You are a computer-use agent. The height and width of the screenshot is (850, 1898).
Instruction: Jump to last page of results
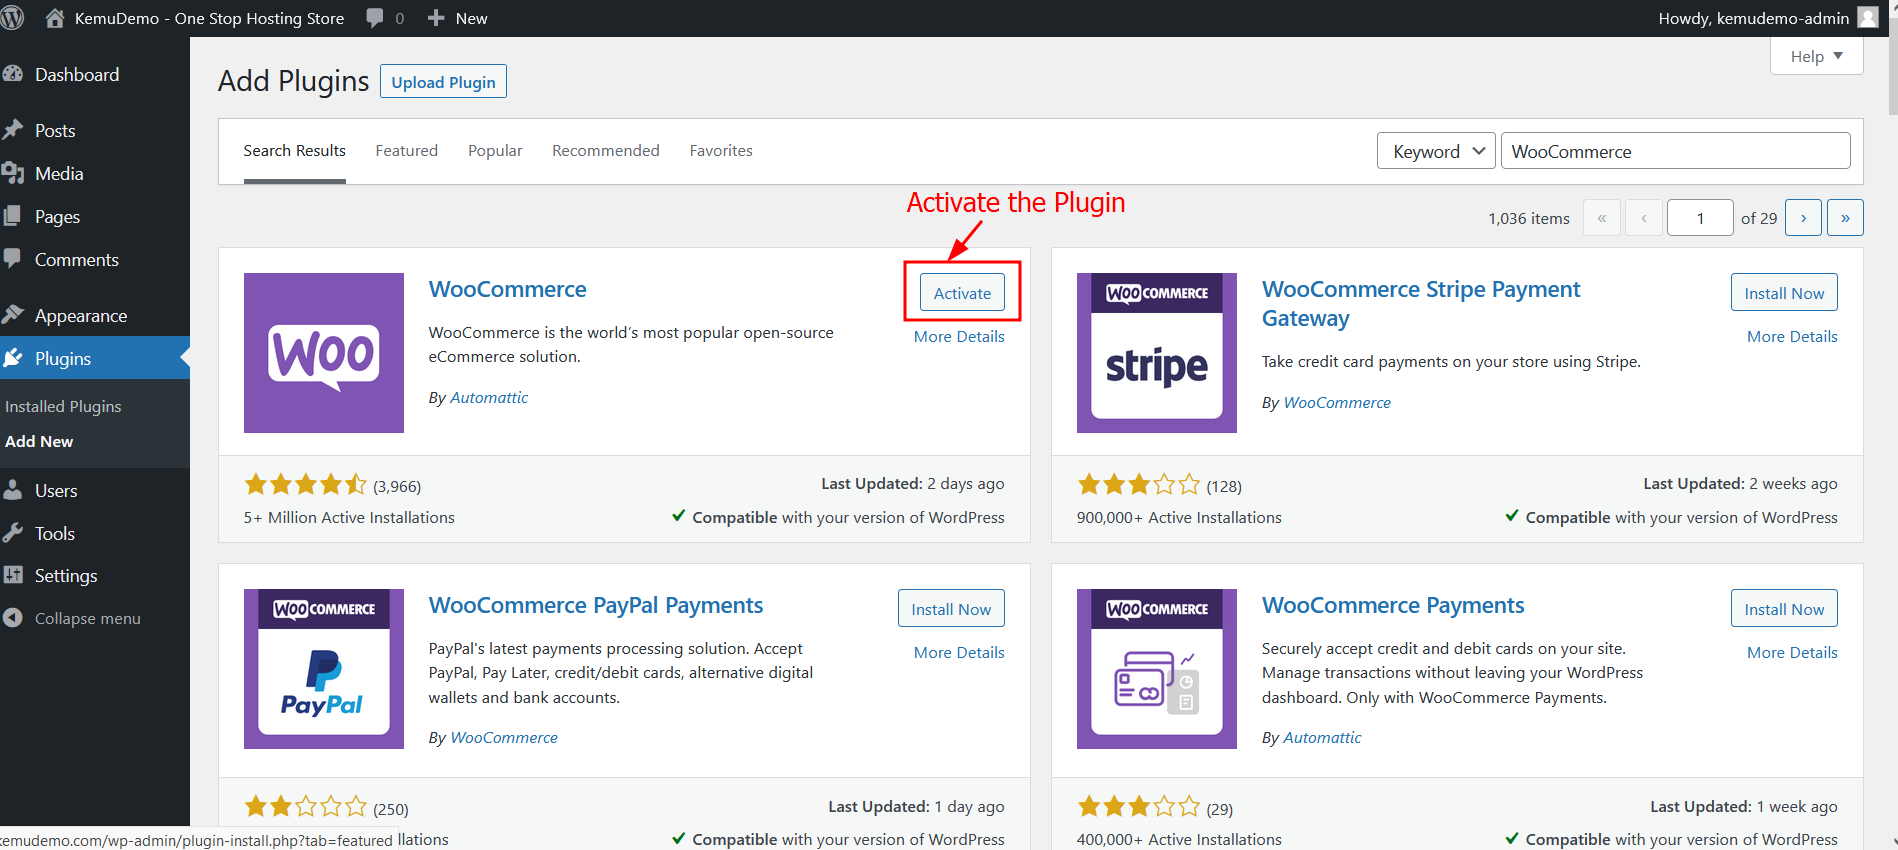(1845, 218)
